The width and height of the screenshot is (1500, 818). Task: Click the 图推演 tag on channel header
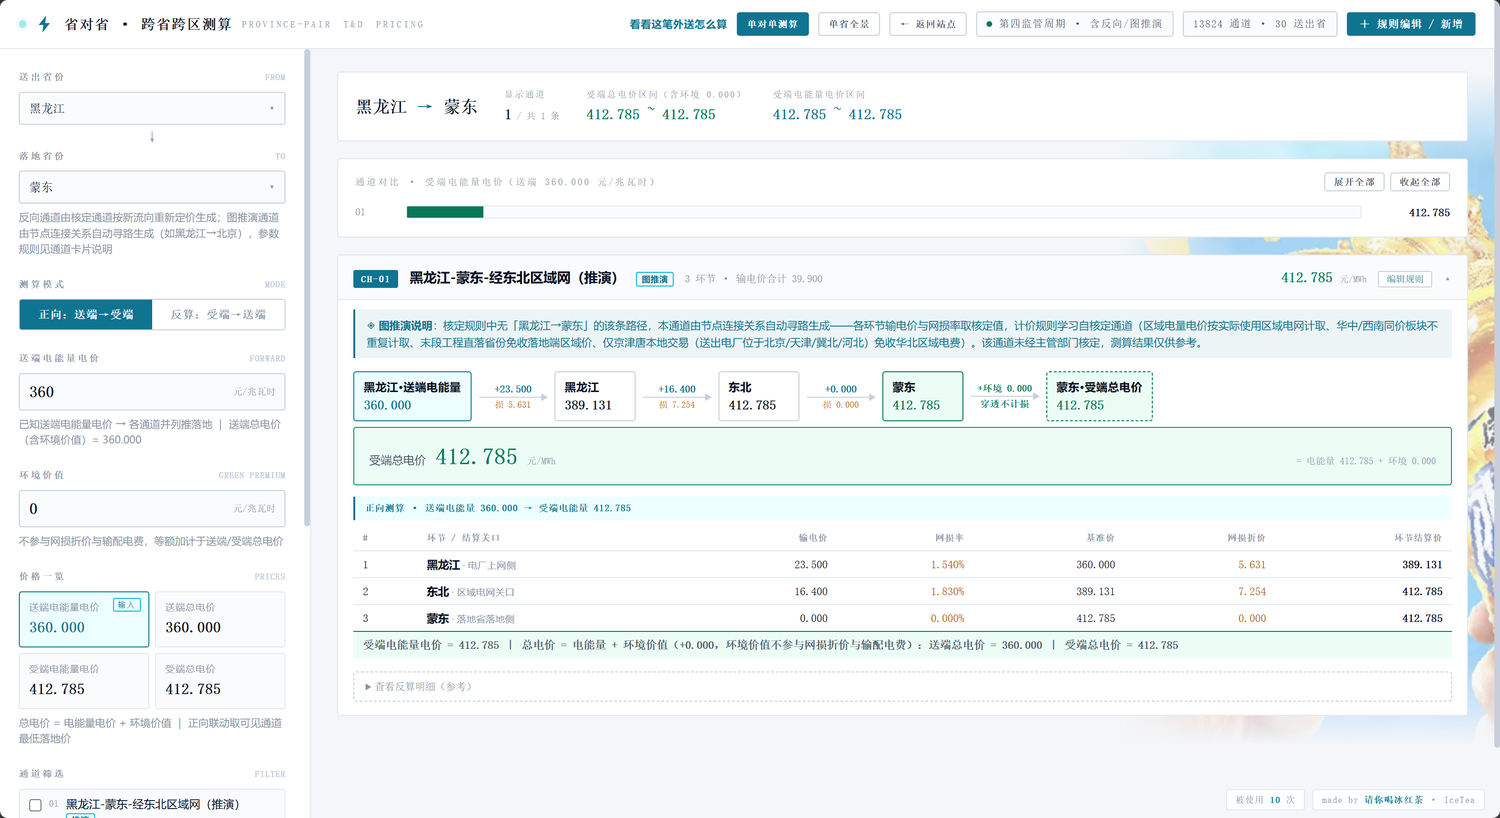[655, 279]
